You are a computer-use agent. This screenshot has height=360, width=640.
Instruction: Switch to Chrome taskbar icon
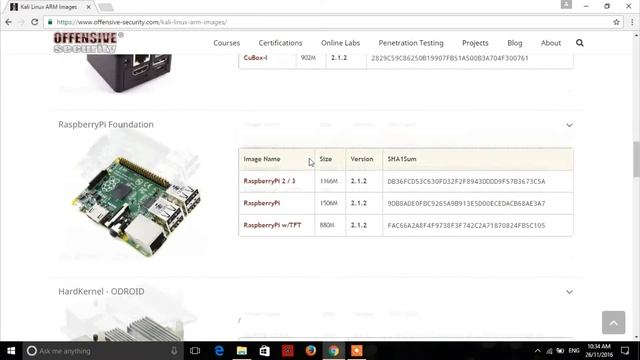[x=333, y=351]
